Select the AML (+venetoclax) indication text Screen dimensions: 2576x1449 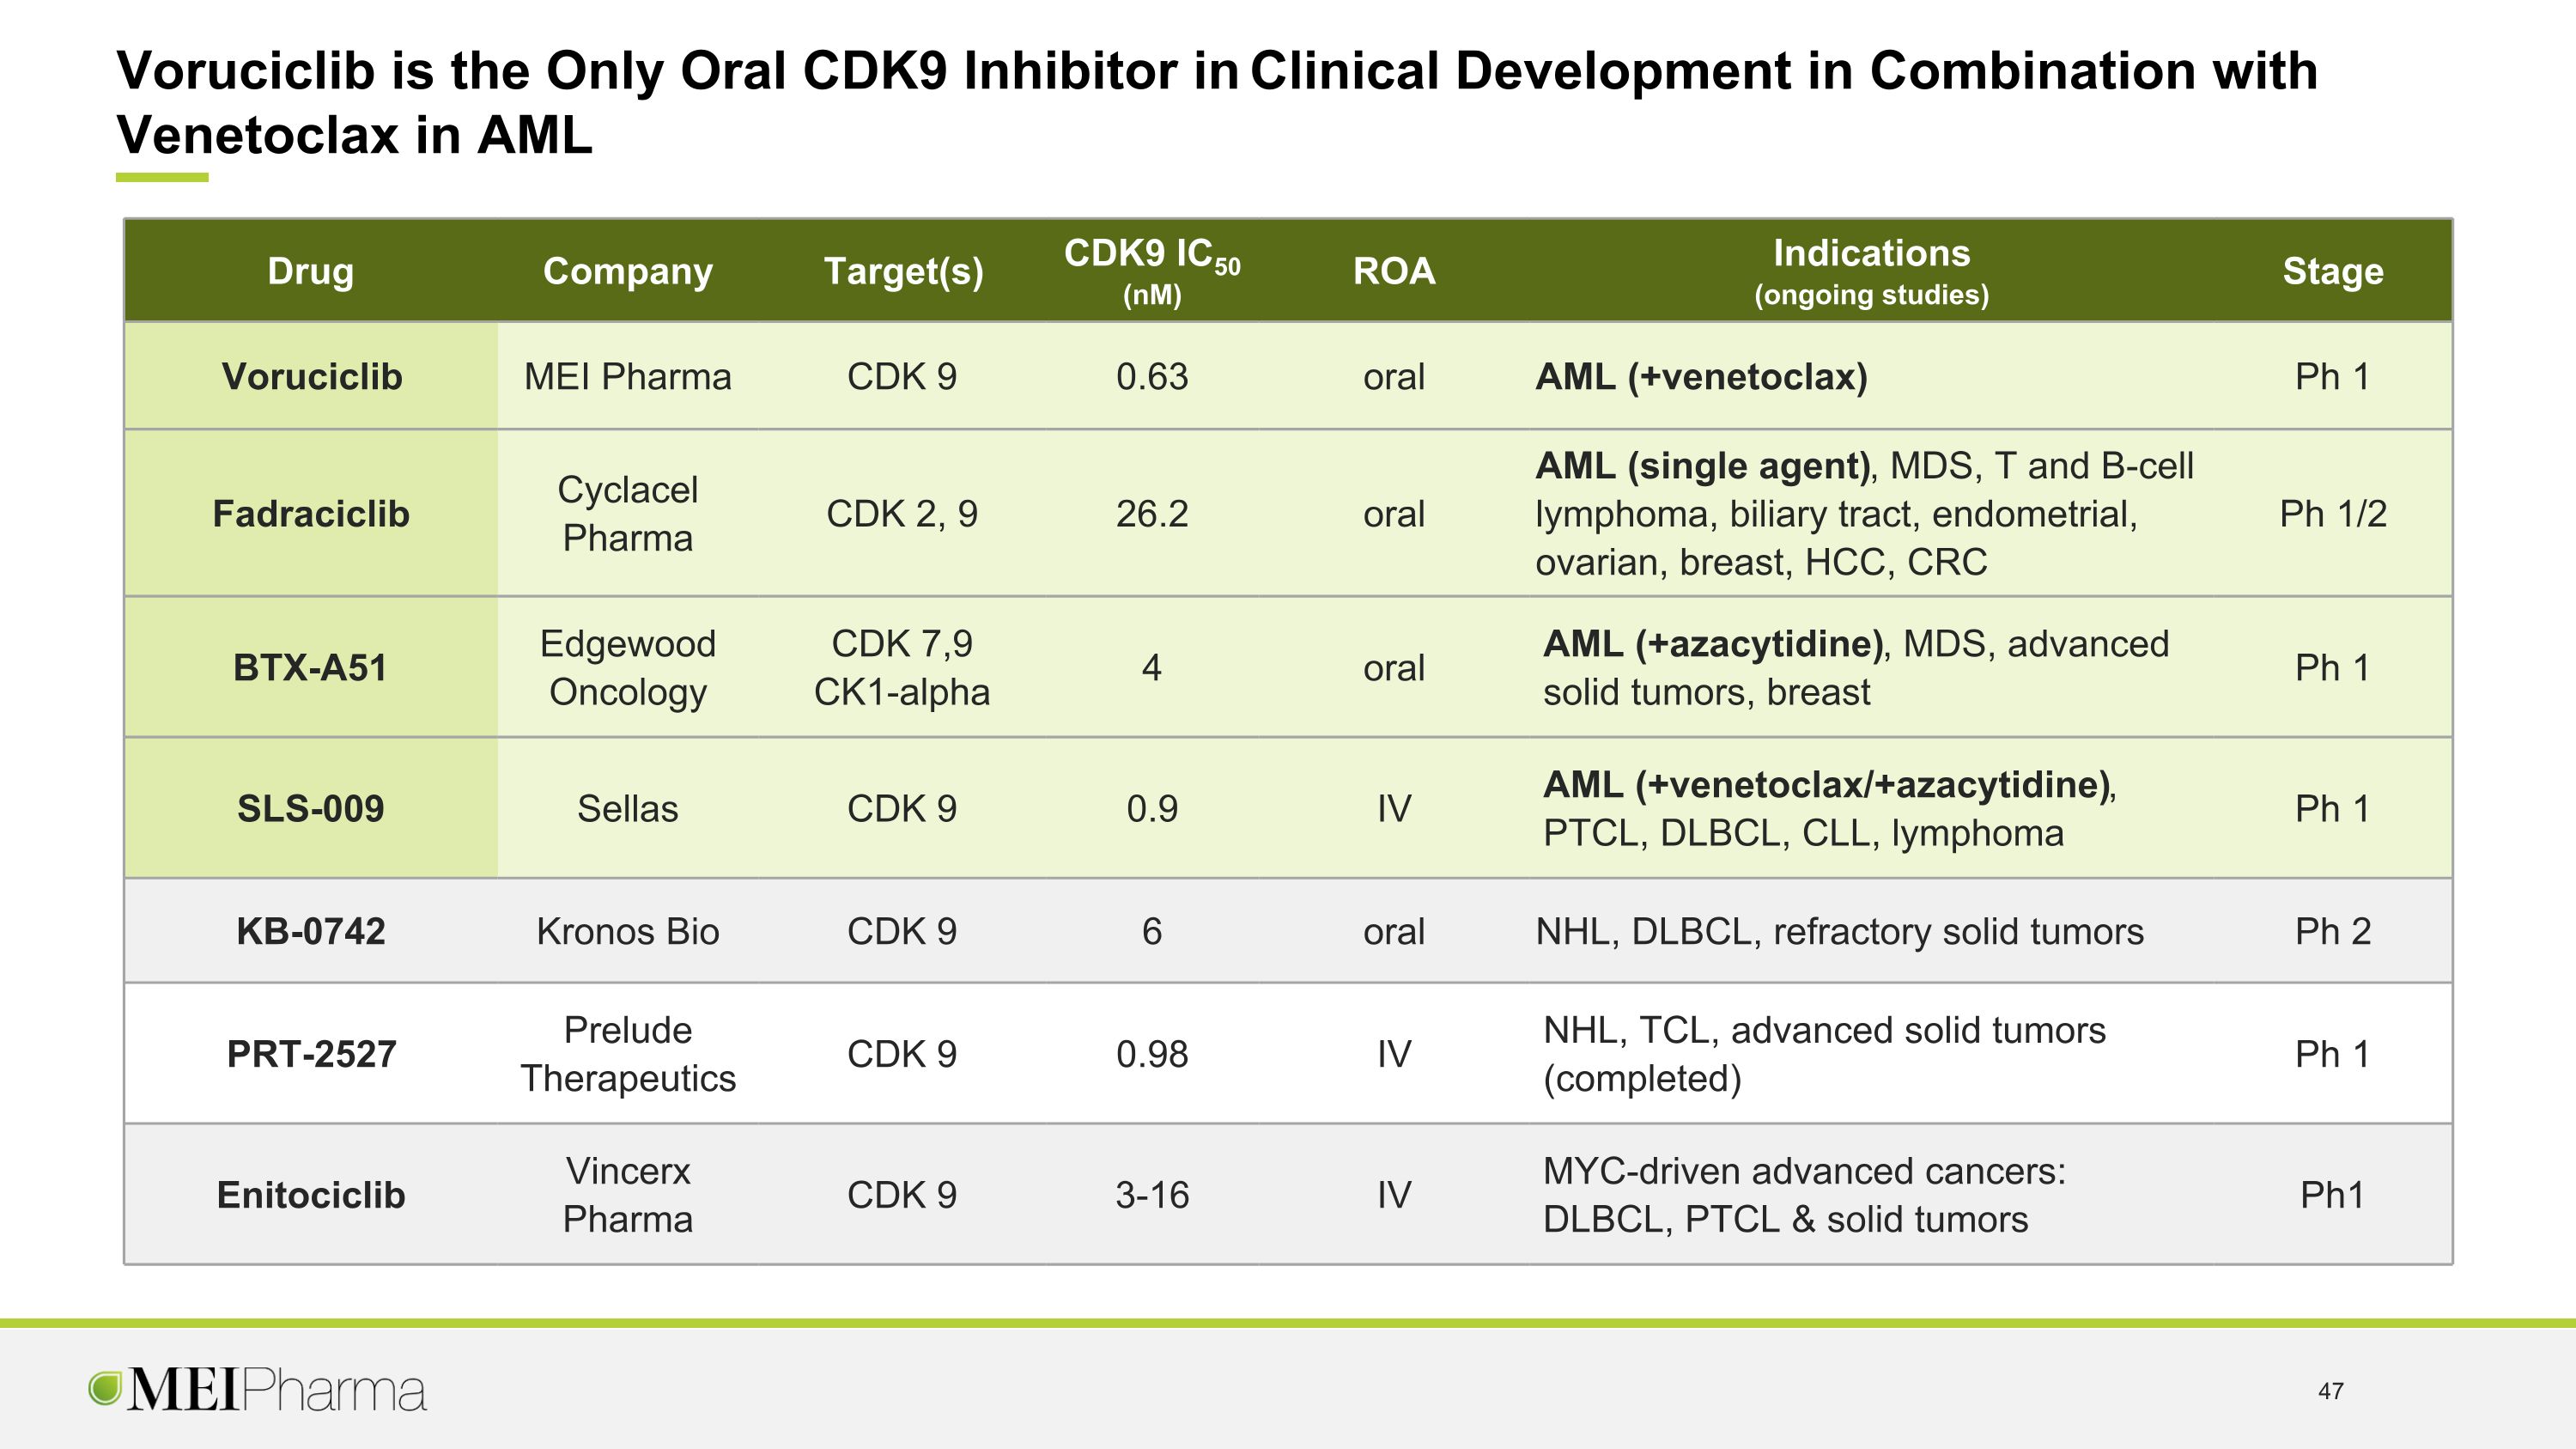click(x=1701, y=377)
